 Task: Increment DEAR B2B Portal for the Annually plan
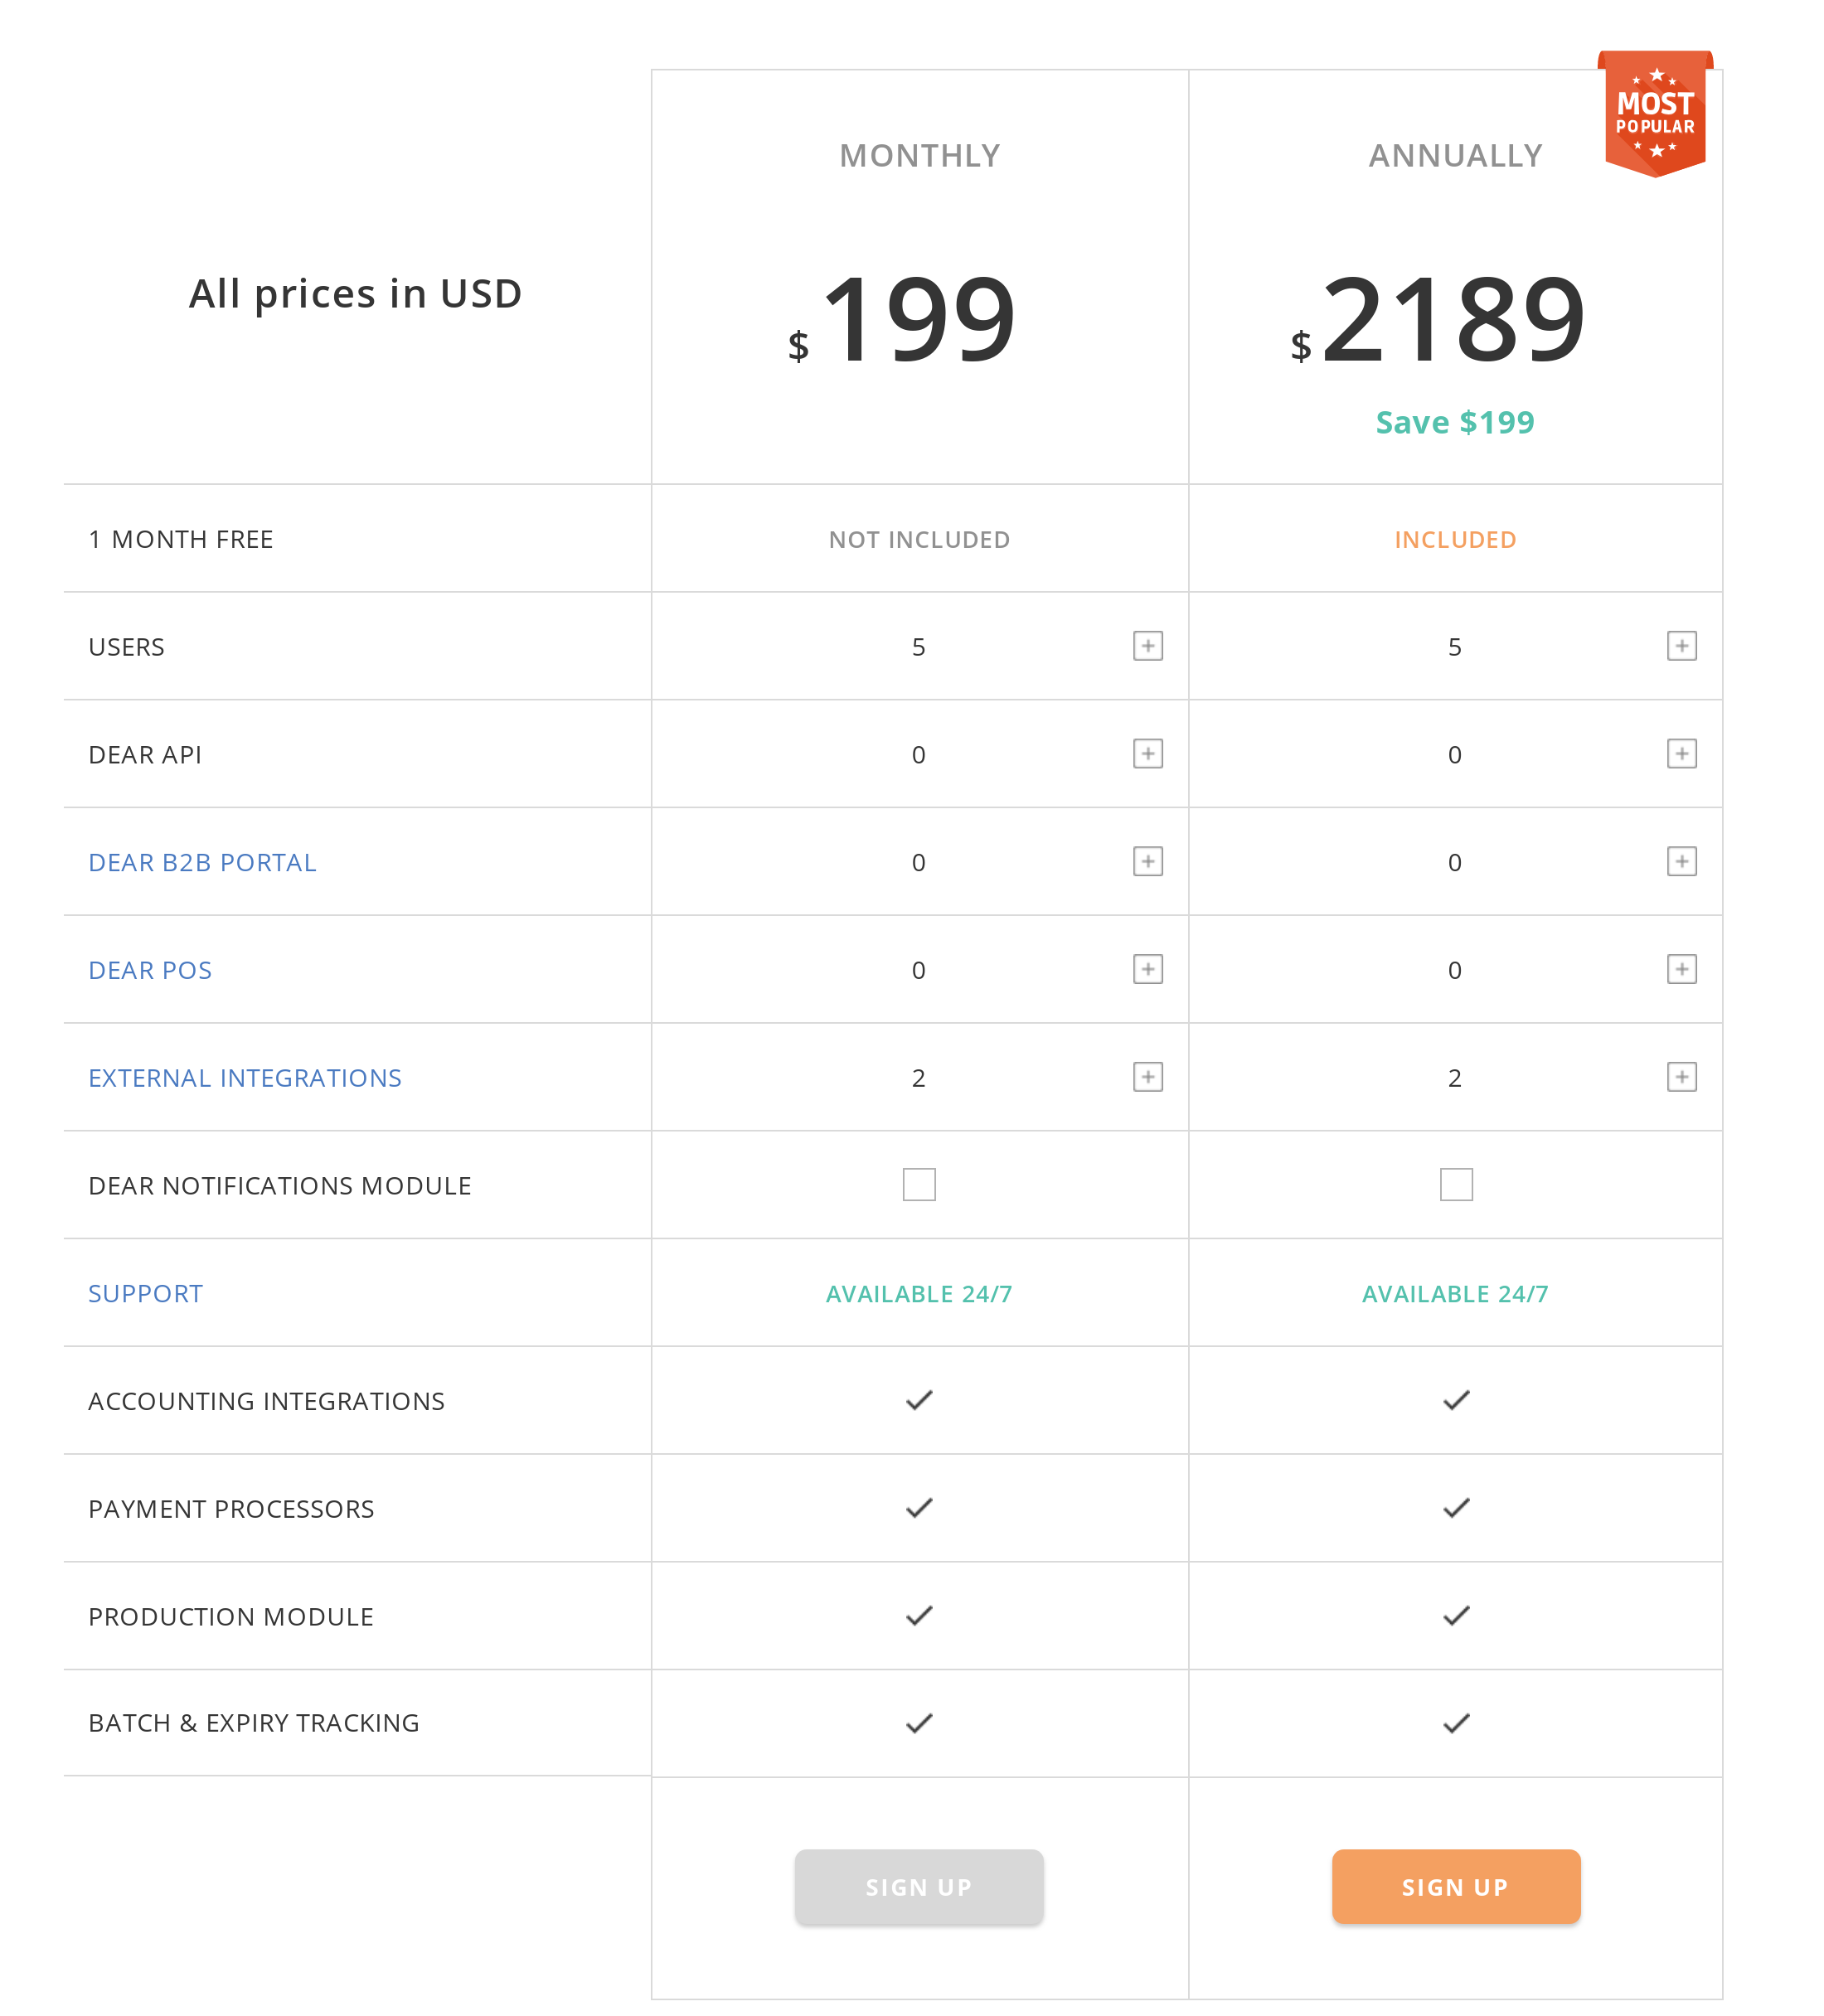coord(1684,861)
